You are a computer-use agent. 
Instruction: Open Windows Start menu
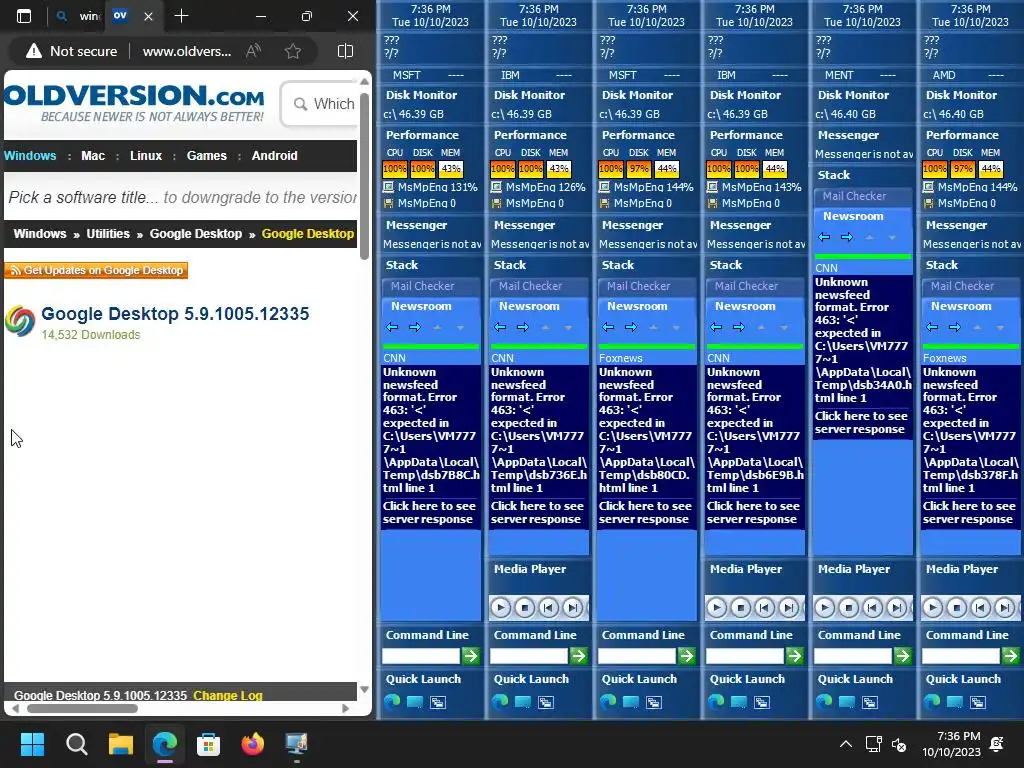[x=32, y=744]
